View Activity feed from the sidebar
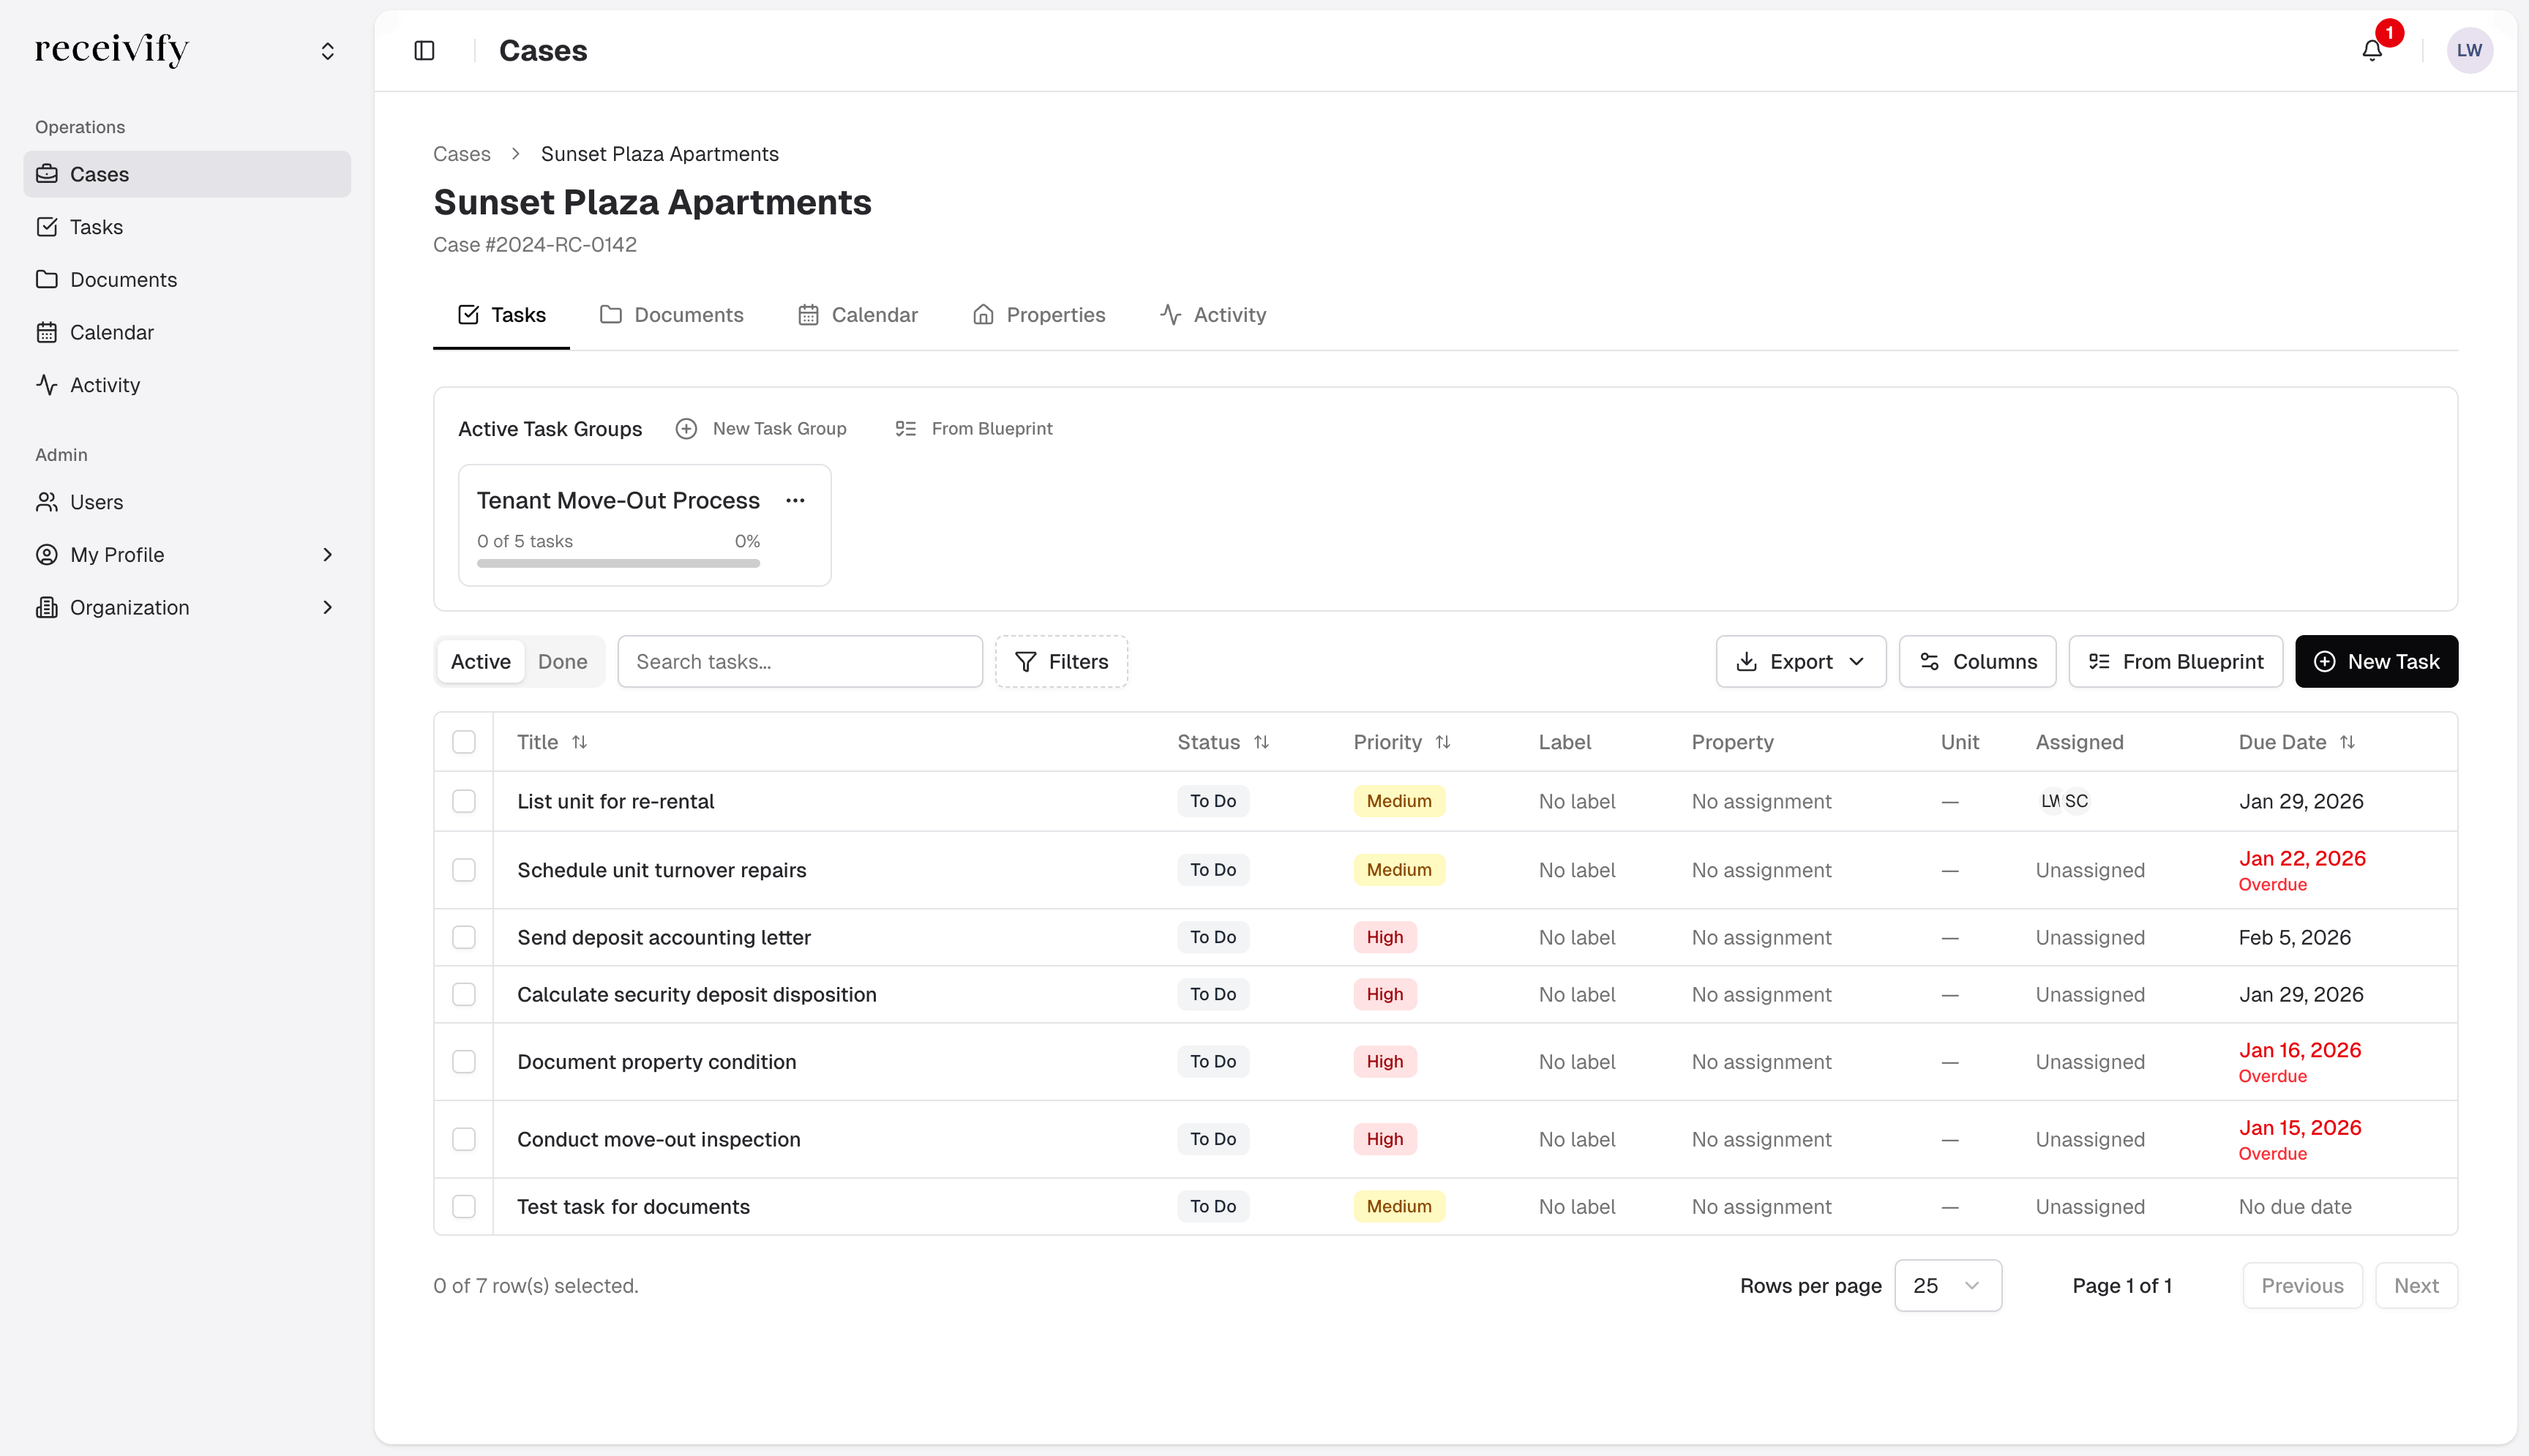The height and width of the screenshot is (1456, 2529). tap(105, 384)
